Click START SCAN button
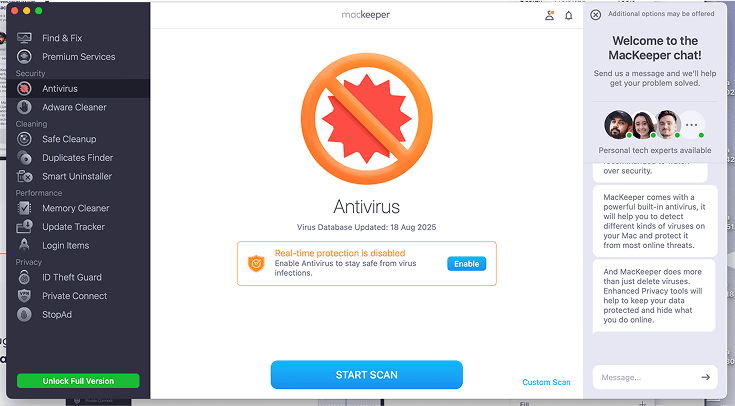 [367, 375]
